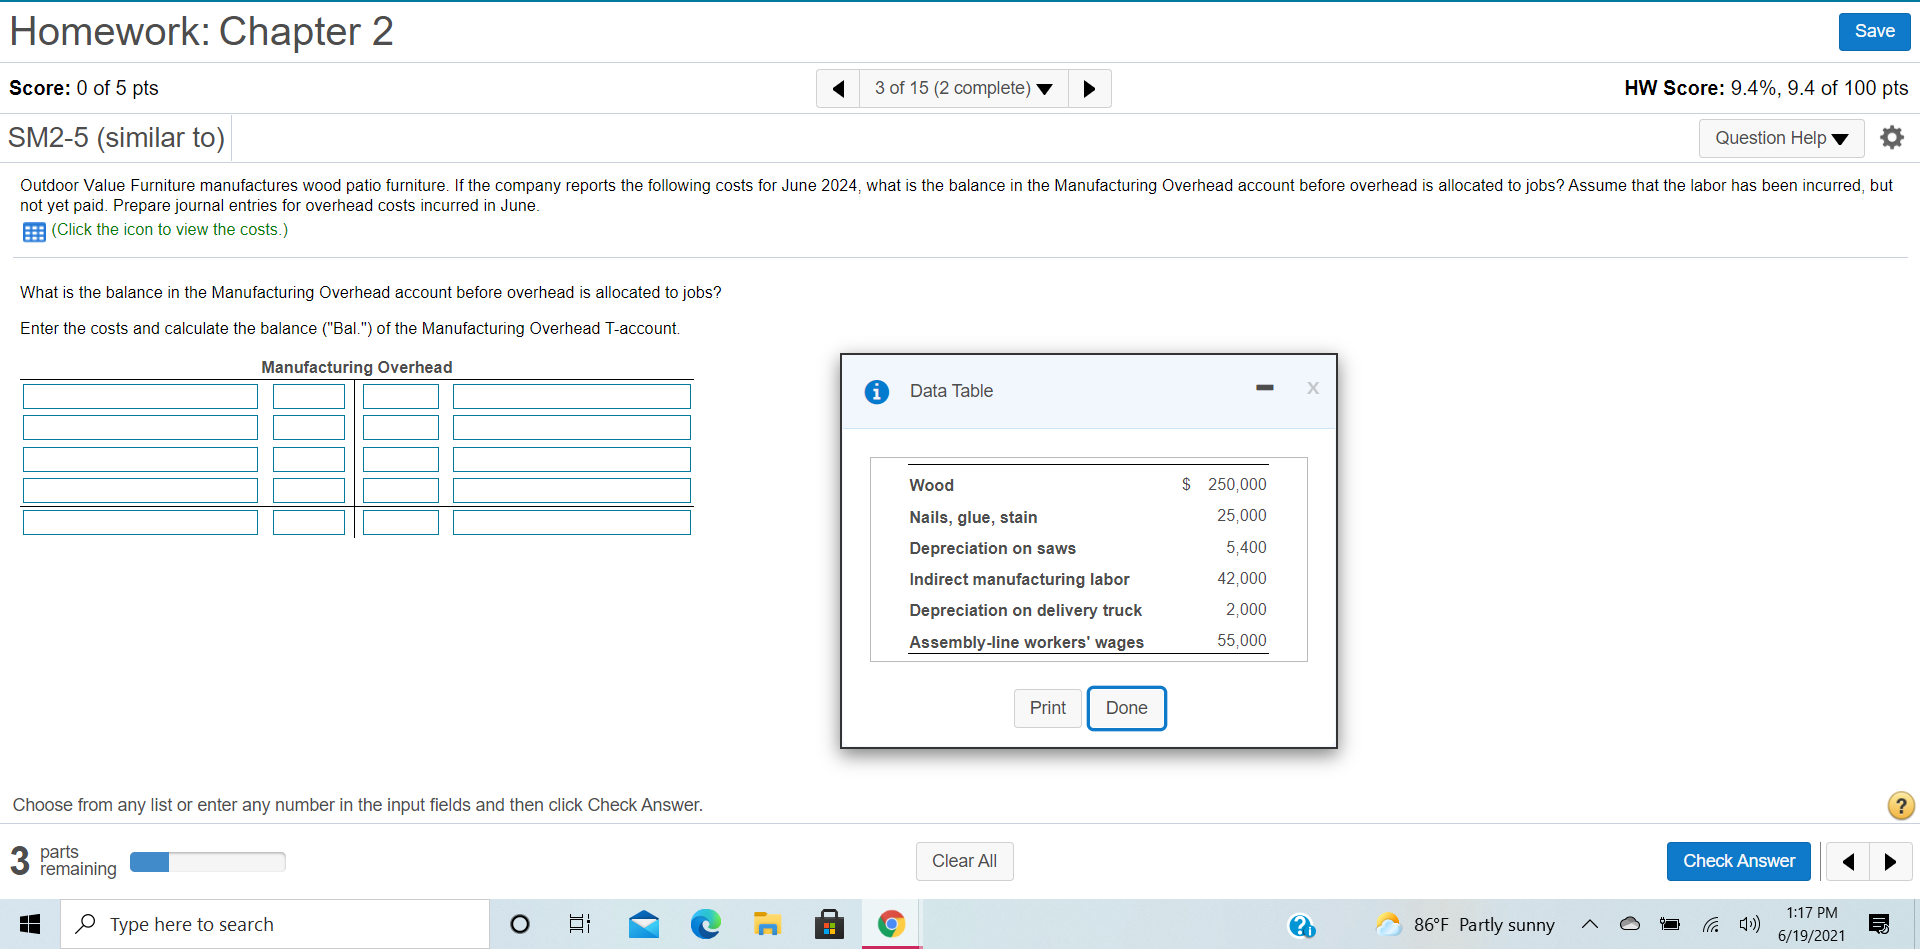Select first row left amount field of T-account
1920x949 pixels.
pos(309,397)
